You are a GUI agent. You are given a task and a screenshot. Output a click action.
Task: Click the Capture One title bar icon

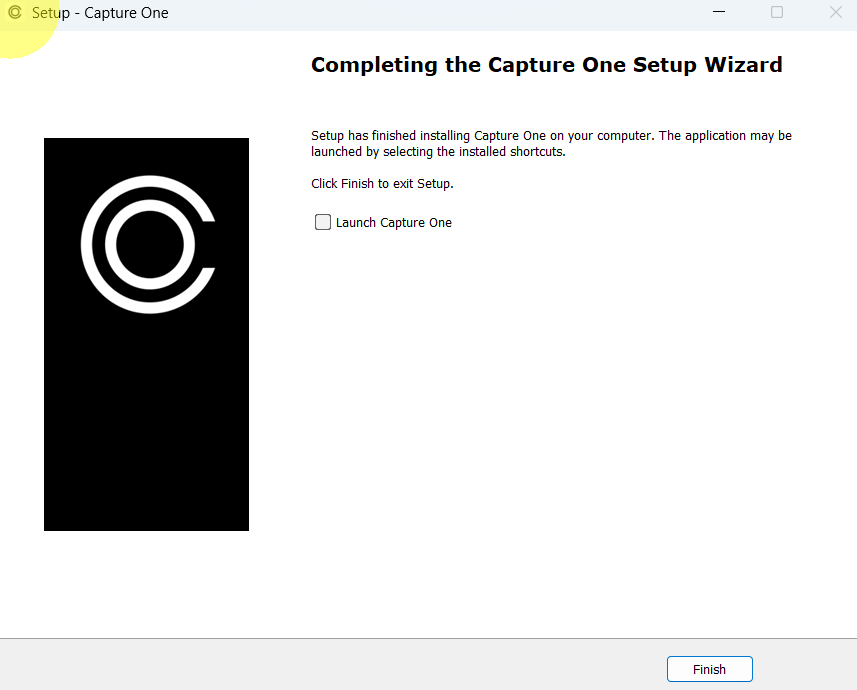coord(15,12)
